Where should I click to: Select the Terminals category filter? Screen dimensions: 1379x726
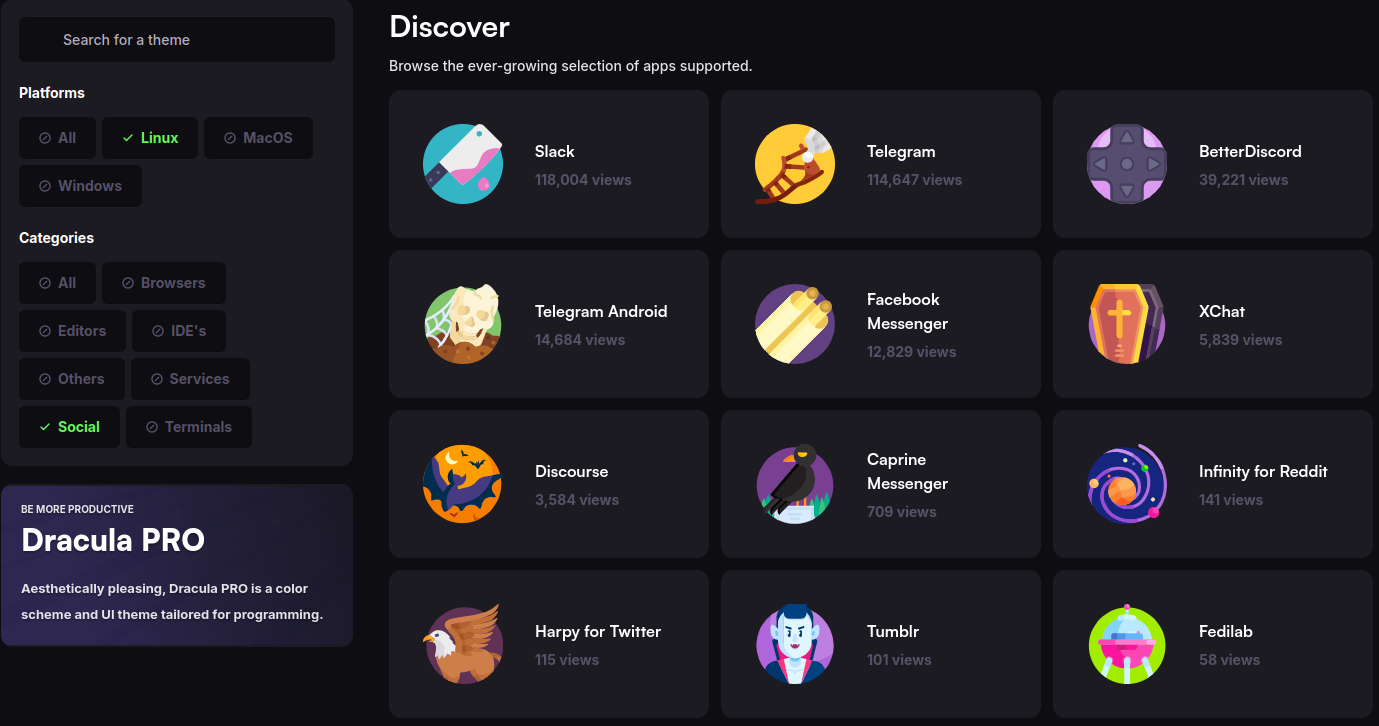point(189,427)
